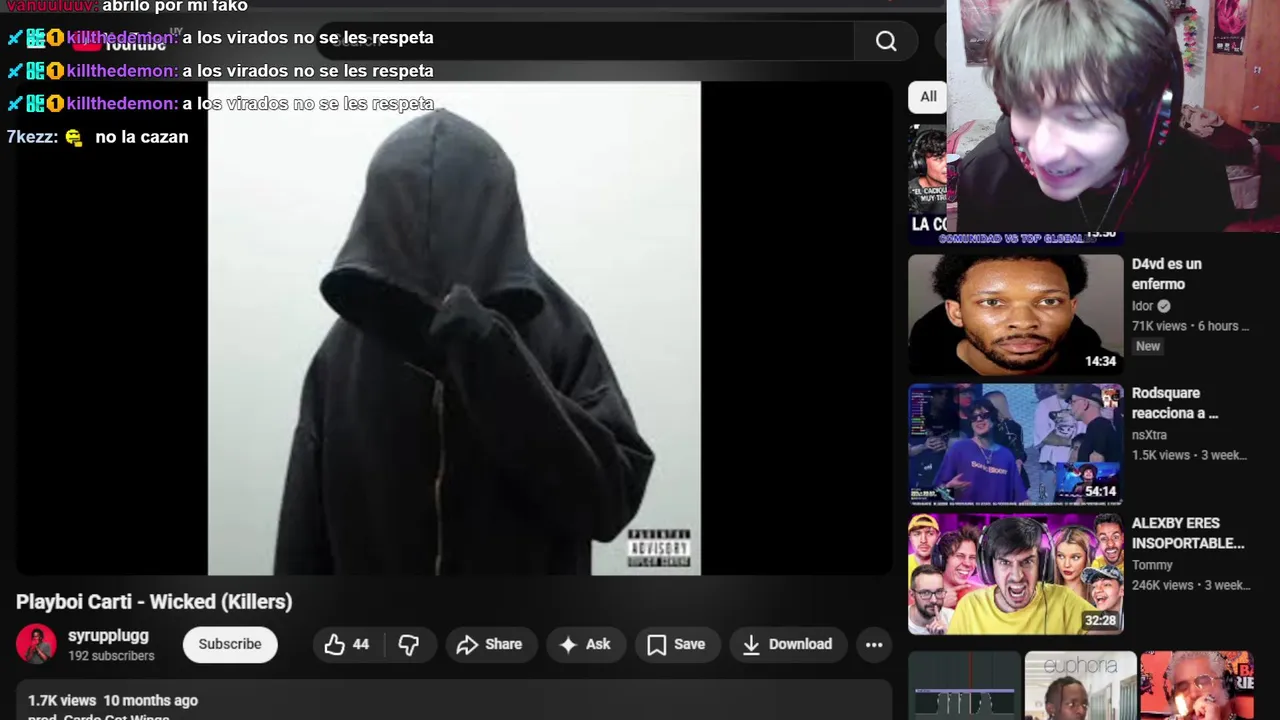Click the 'New' badge on D4vd video
The image size is (1280, 720).
(1148, 346)
